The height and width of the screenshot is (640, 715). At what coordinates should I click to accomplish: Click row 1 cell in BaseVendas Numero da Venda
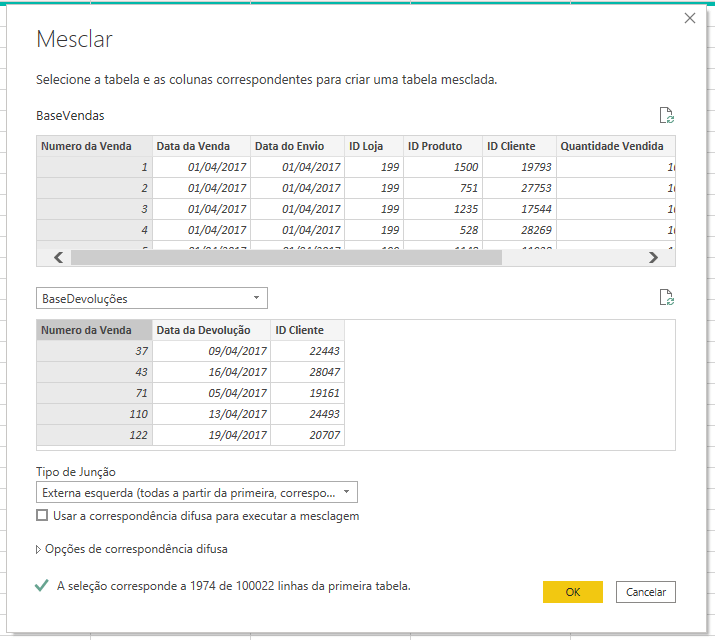point(94,167)
